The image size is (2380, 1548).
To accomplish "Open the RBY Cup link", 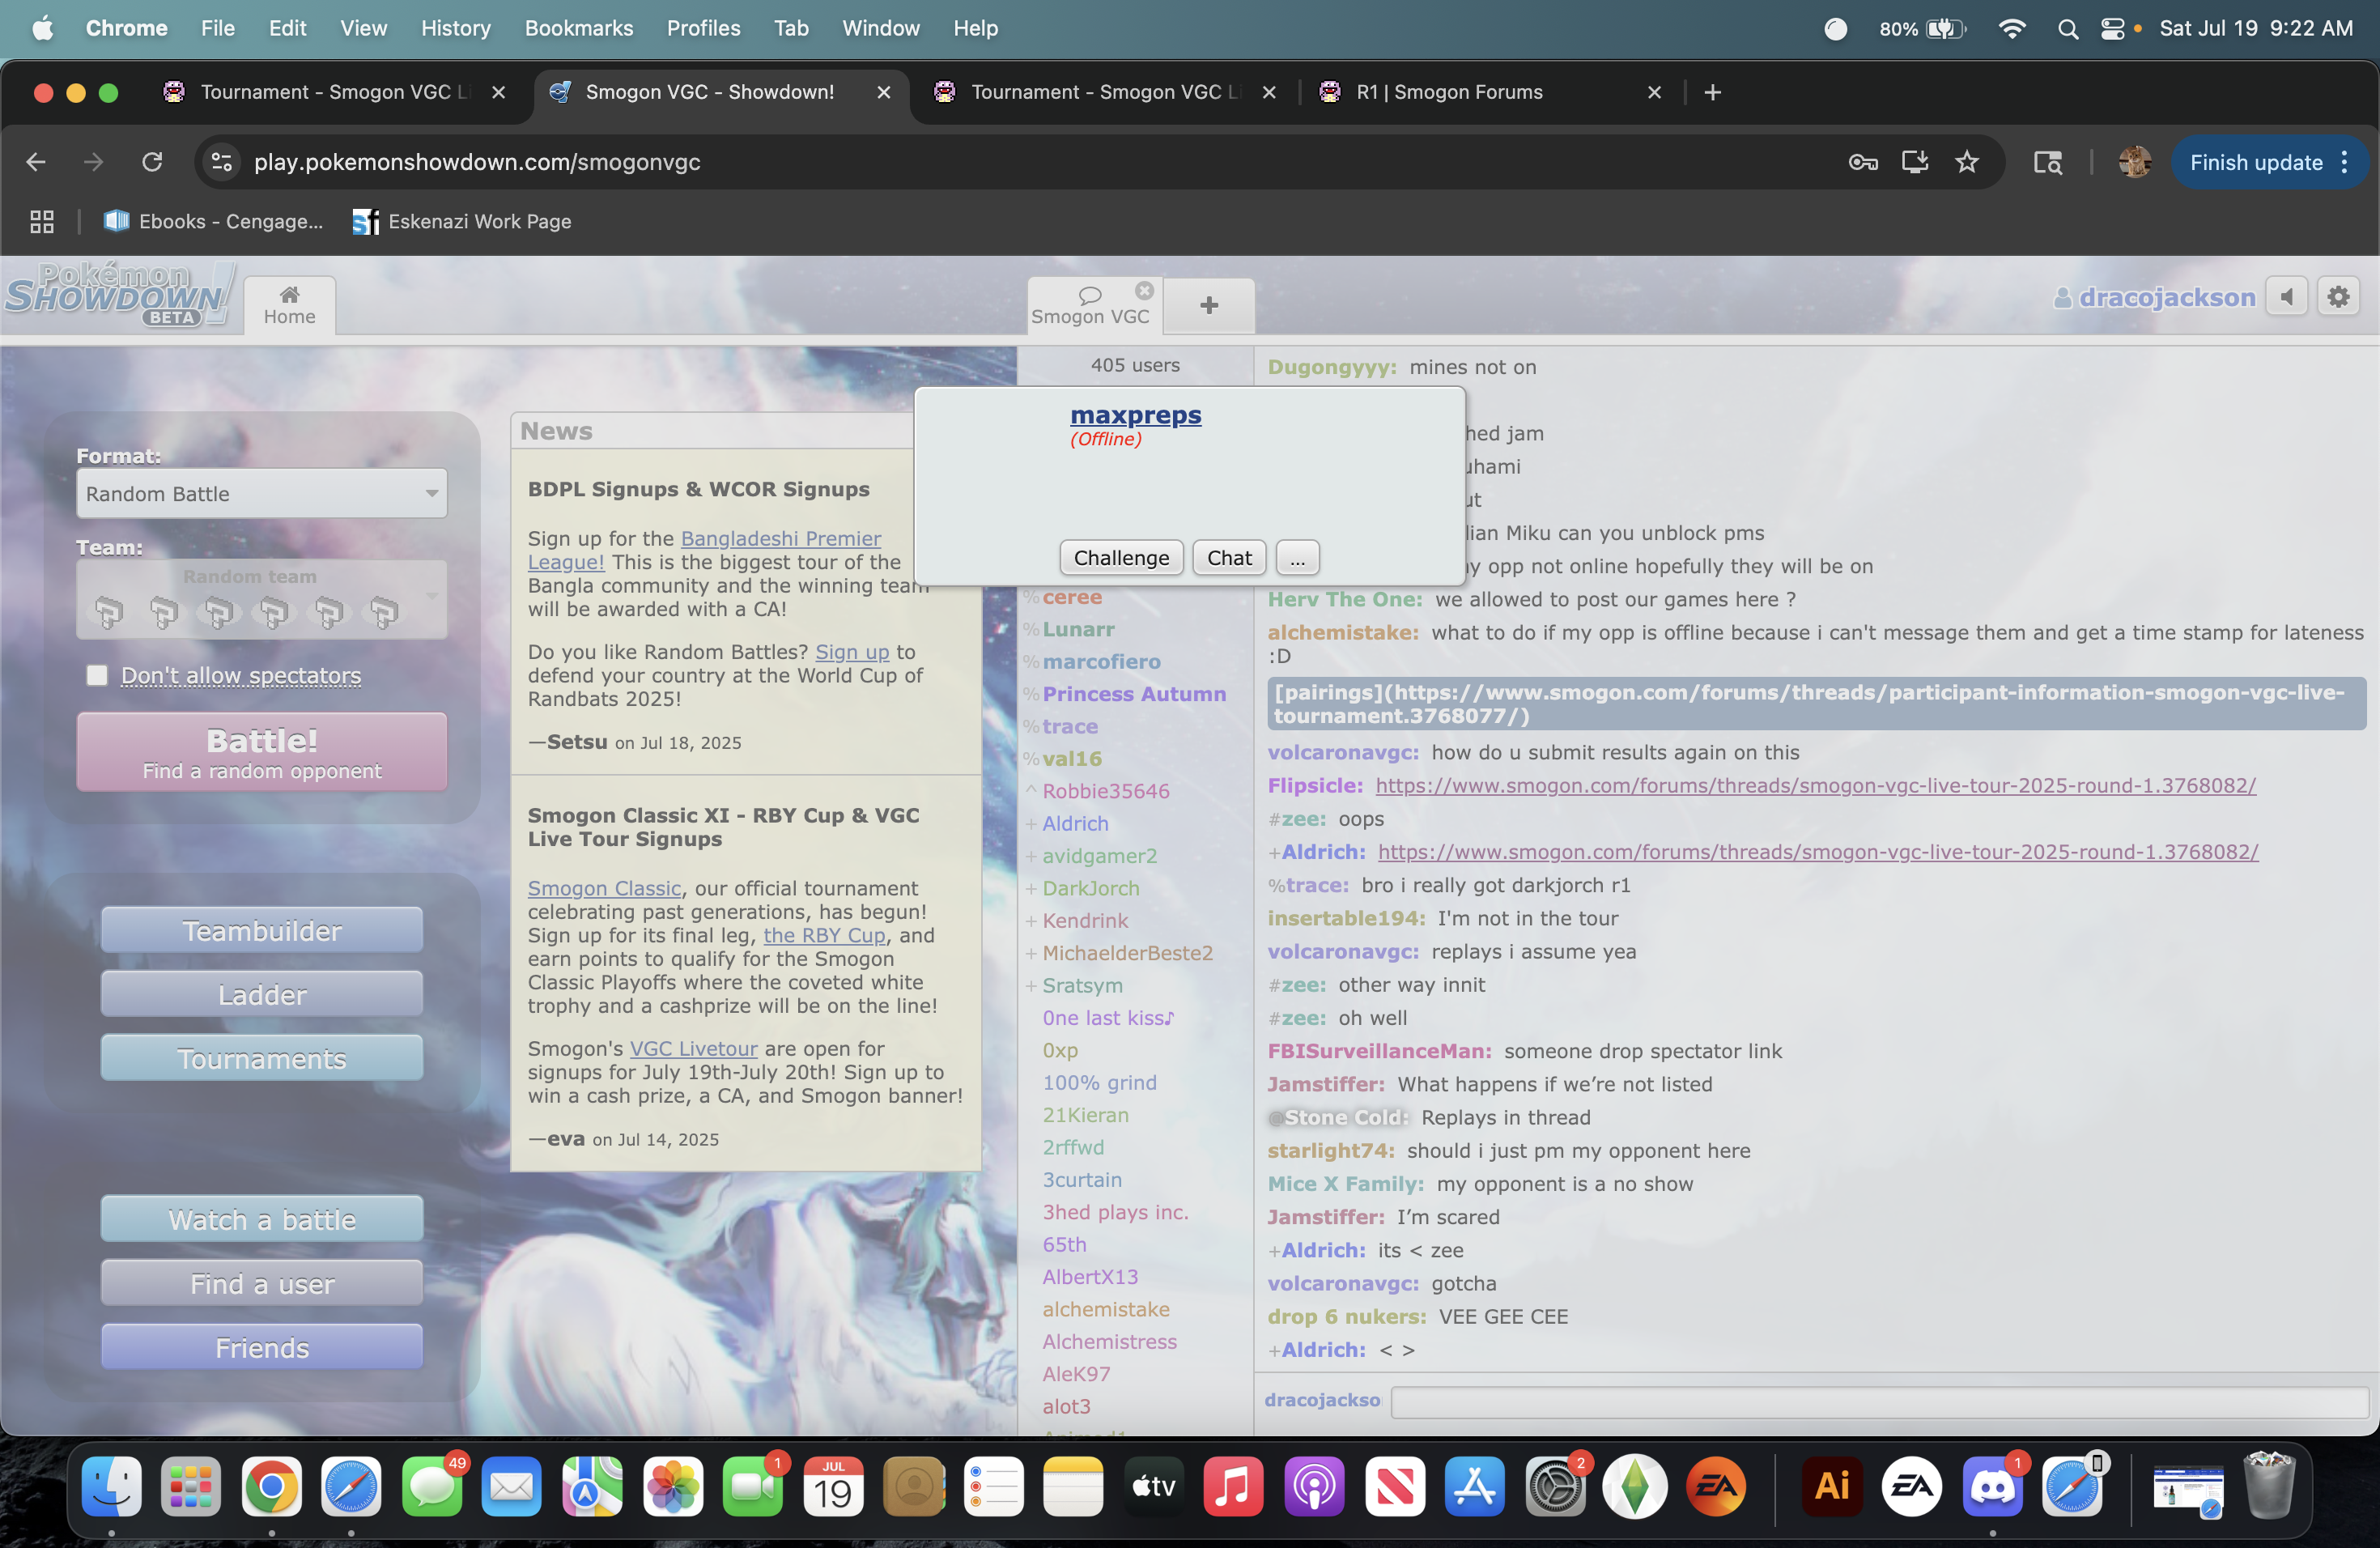I will coord(824,935).
